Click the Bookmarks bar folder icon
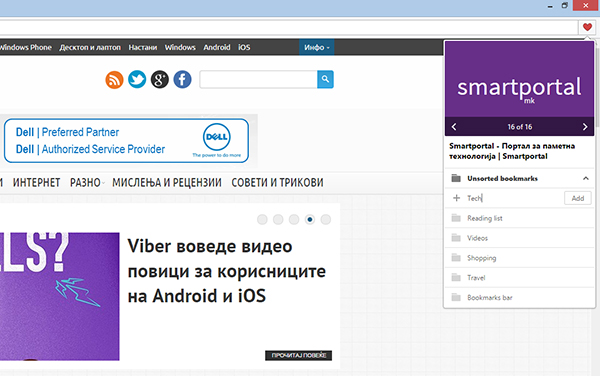This screenshot has width=600, height=376. (x=456, y=297)
